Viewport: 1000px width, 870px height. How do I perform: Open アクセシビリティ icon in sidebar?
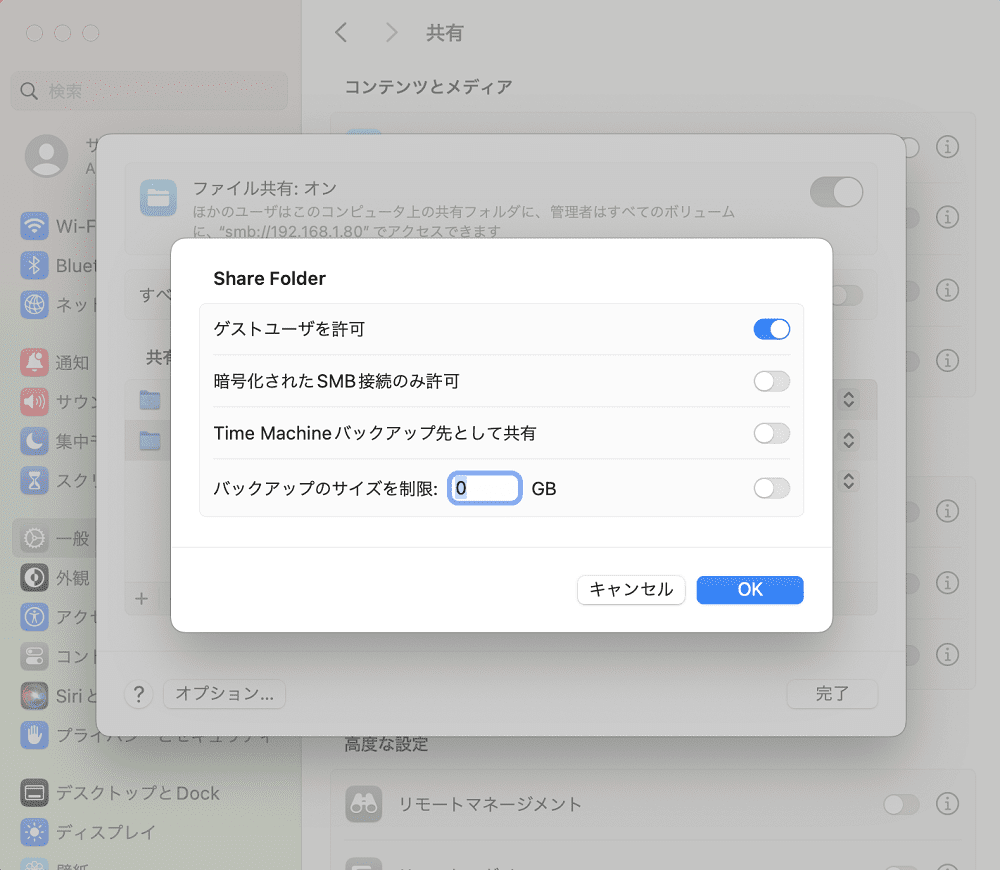point(34,617)
